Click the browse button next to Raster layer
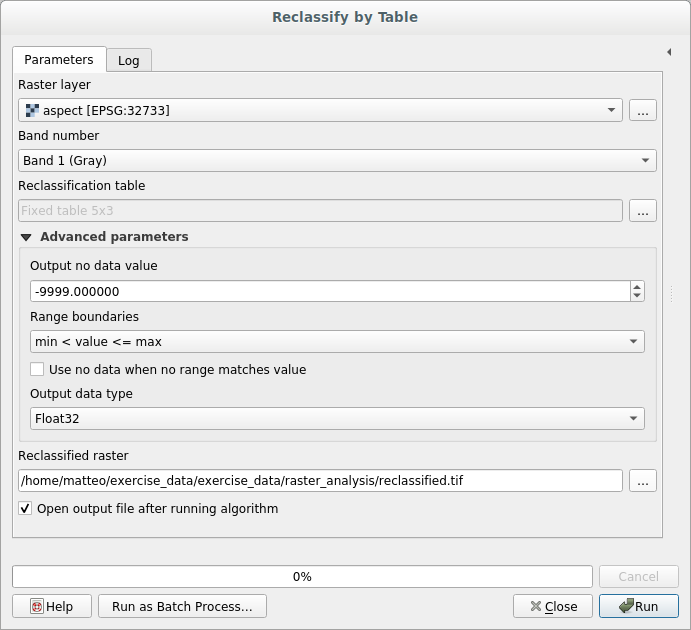This screenshot has width=691, height=630. pos(643,111)
